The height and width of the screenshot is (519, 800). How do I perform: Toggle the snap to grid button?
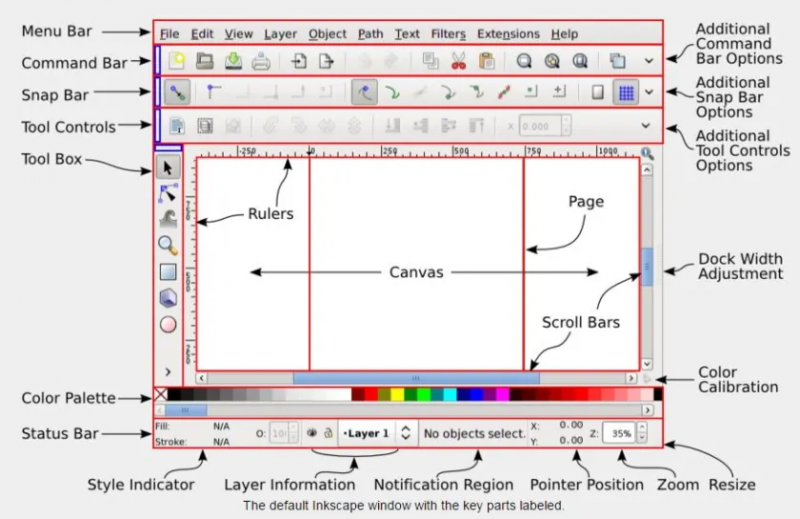pyautogui.click(x=626, y=93)
